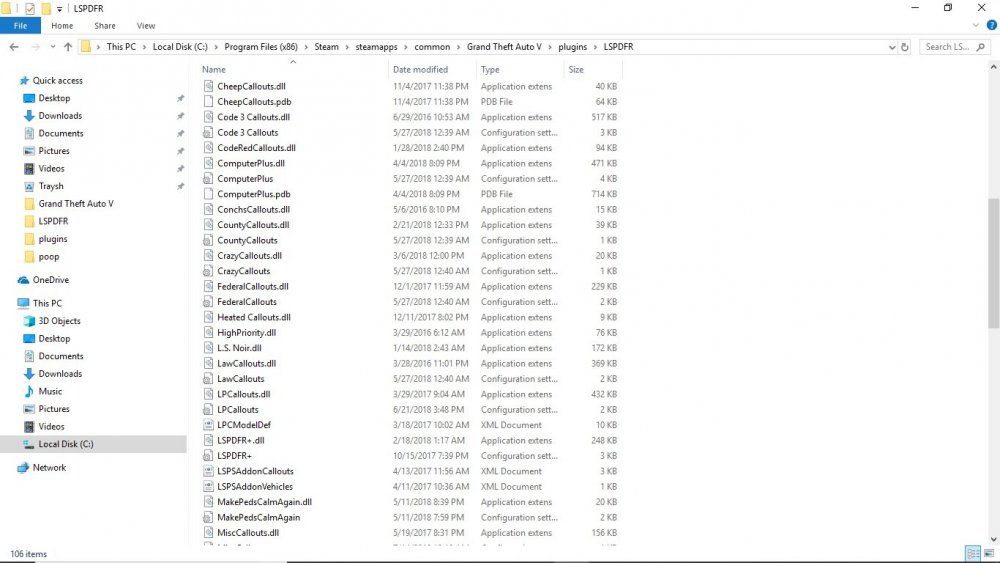Go back using the back arrow
The height and width of the screenshot is (563, 1000).
14,47
